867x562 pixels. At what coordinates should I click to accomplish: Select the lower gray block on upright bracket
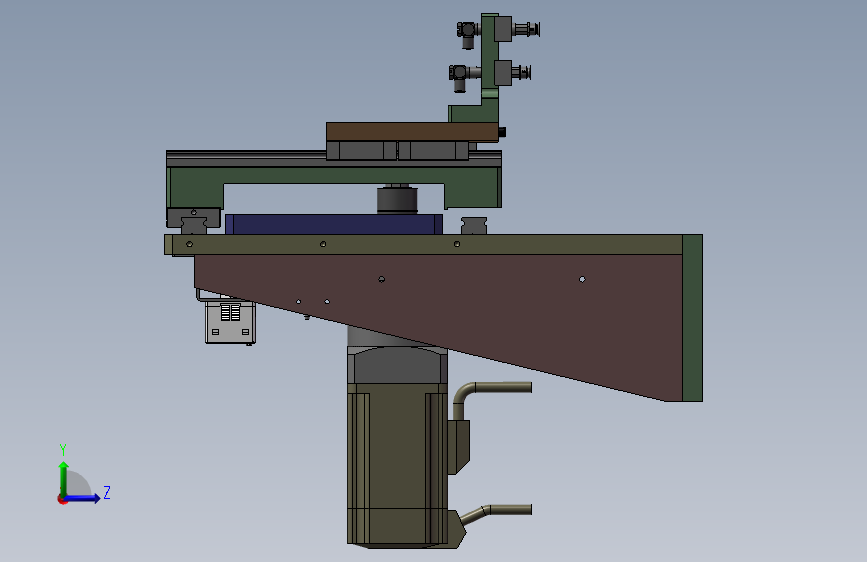pos(503,72)
